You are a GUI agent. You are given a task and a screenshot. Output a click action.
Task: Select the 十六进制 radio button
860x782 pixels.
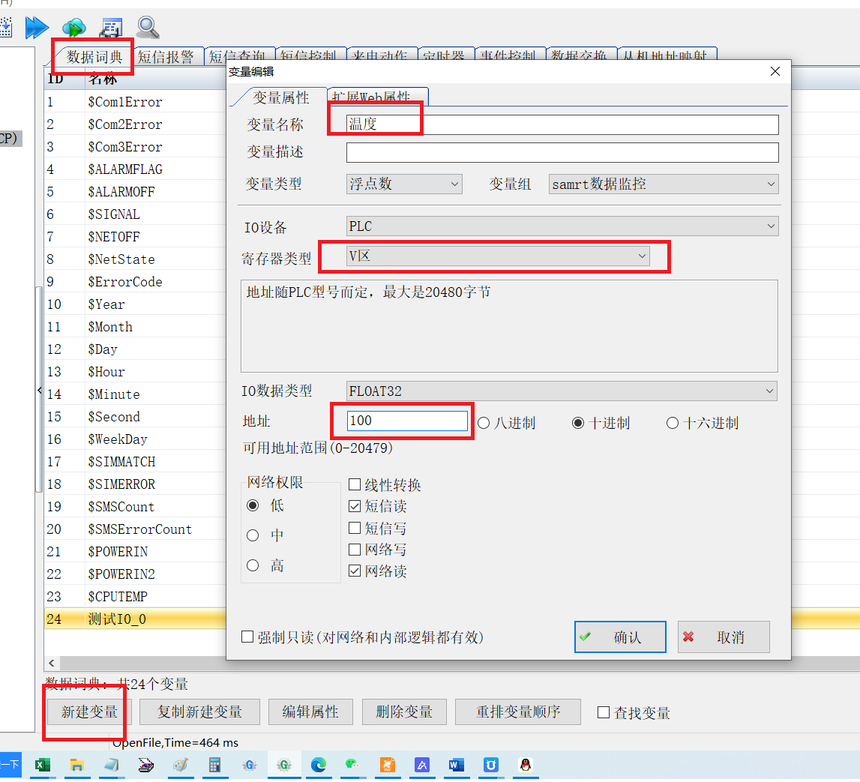pyautogui.click(x=672, y=423)
